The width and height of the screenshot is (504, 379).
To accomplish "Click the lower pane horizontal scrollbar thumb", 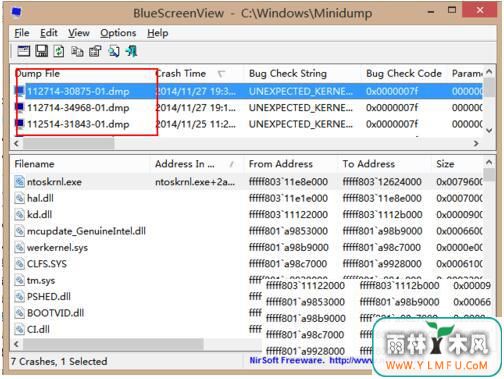I will pyautogui.click(x=113, y=344).
